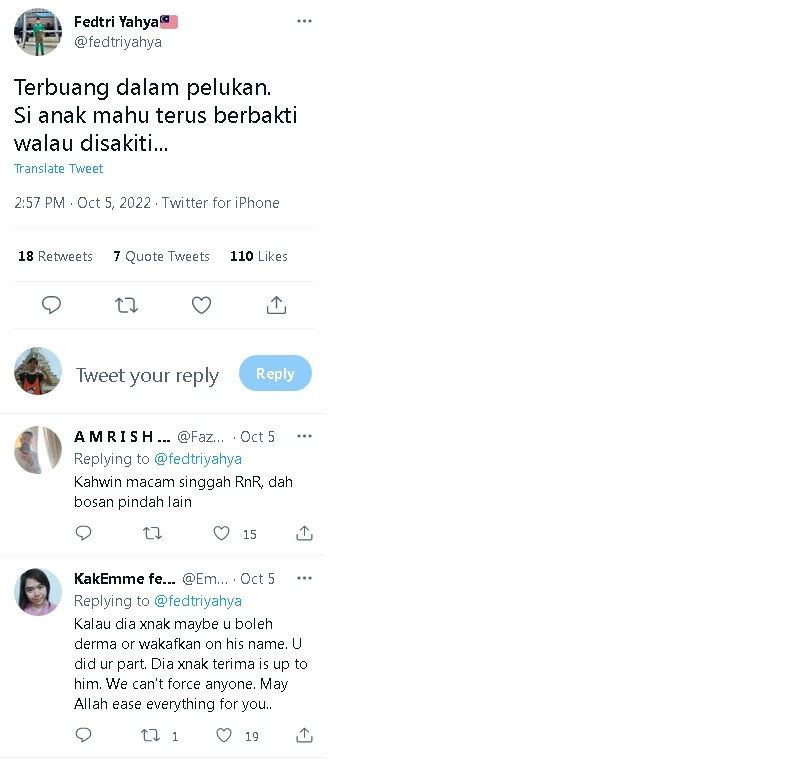The image size is (800, 766).
Task: Like the A M R I S H reply
Action: [x=224, y=534]
